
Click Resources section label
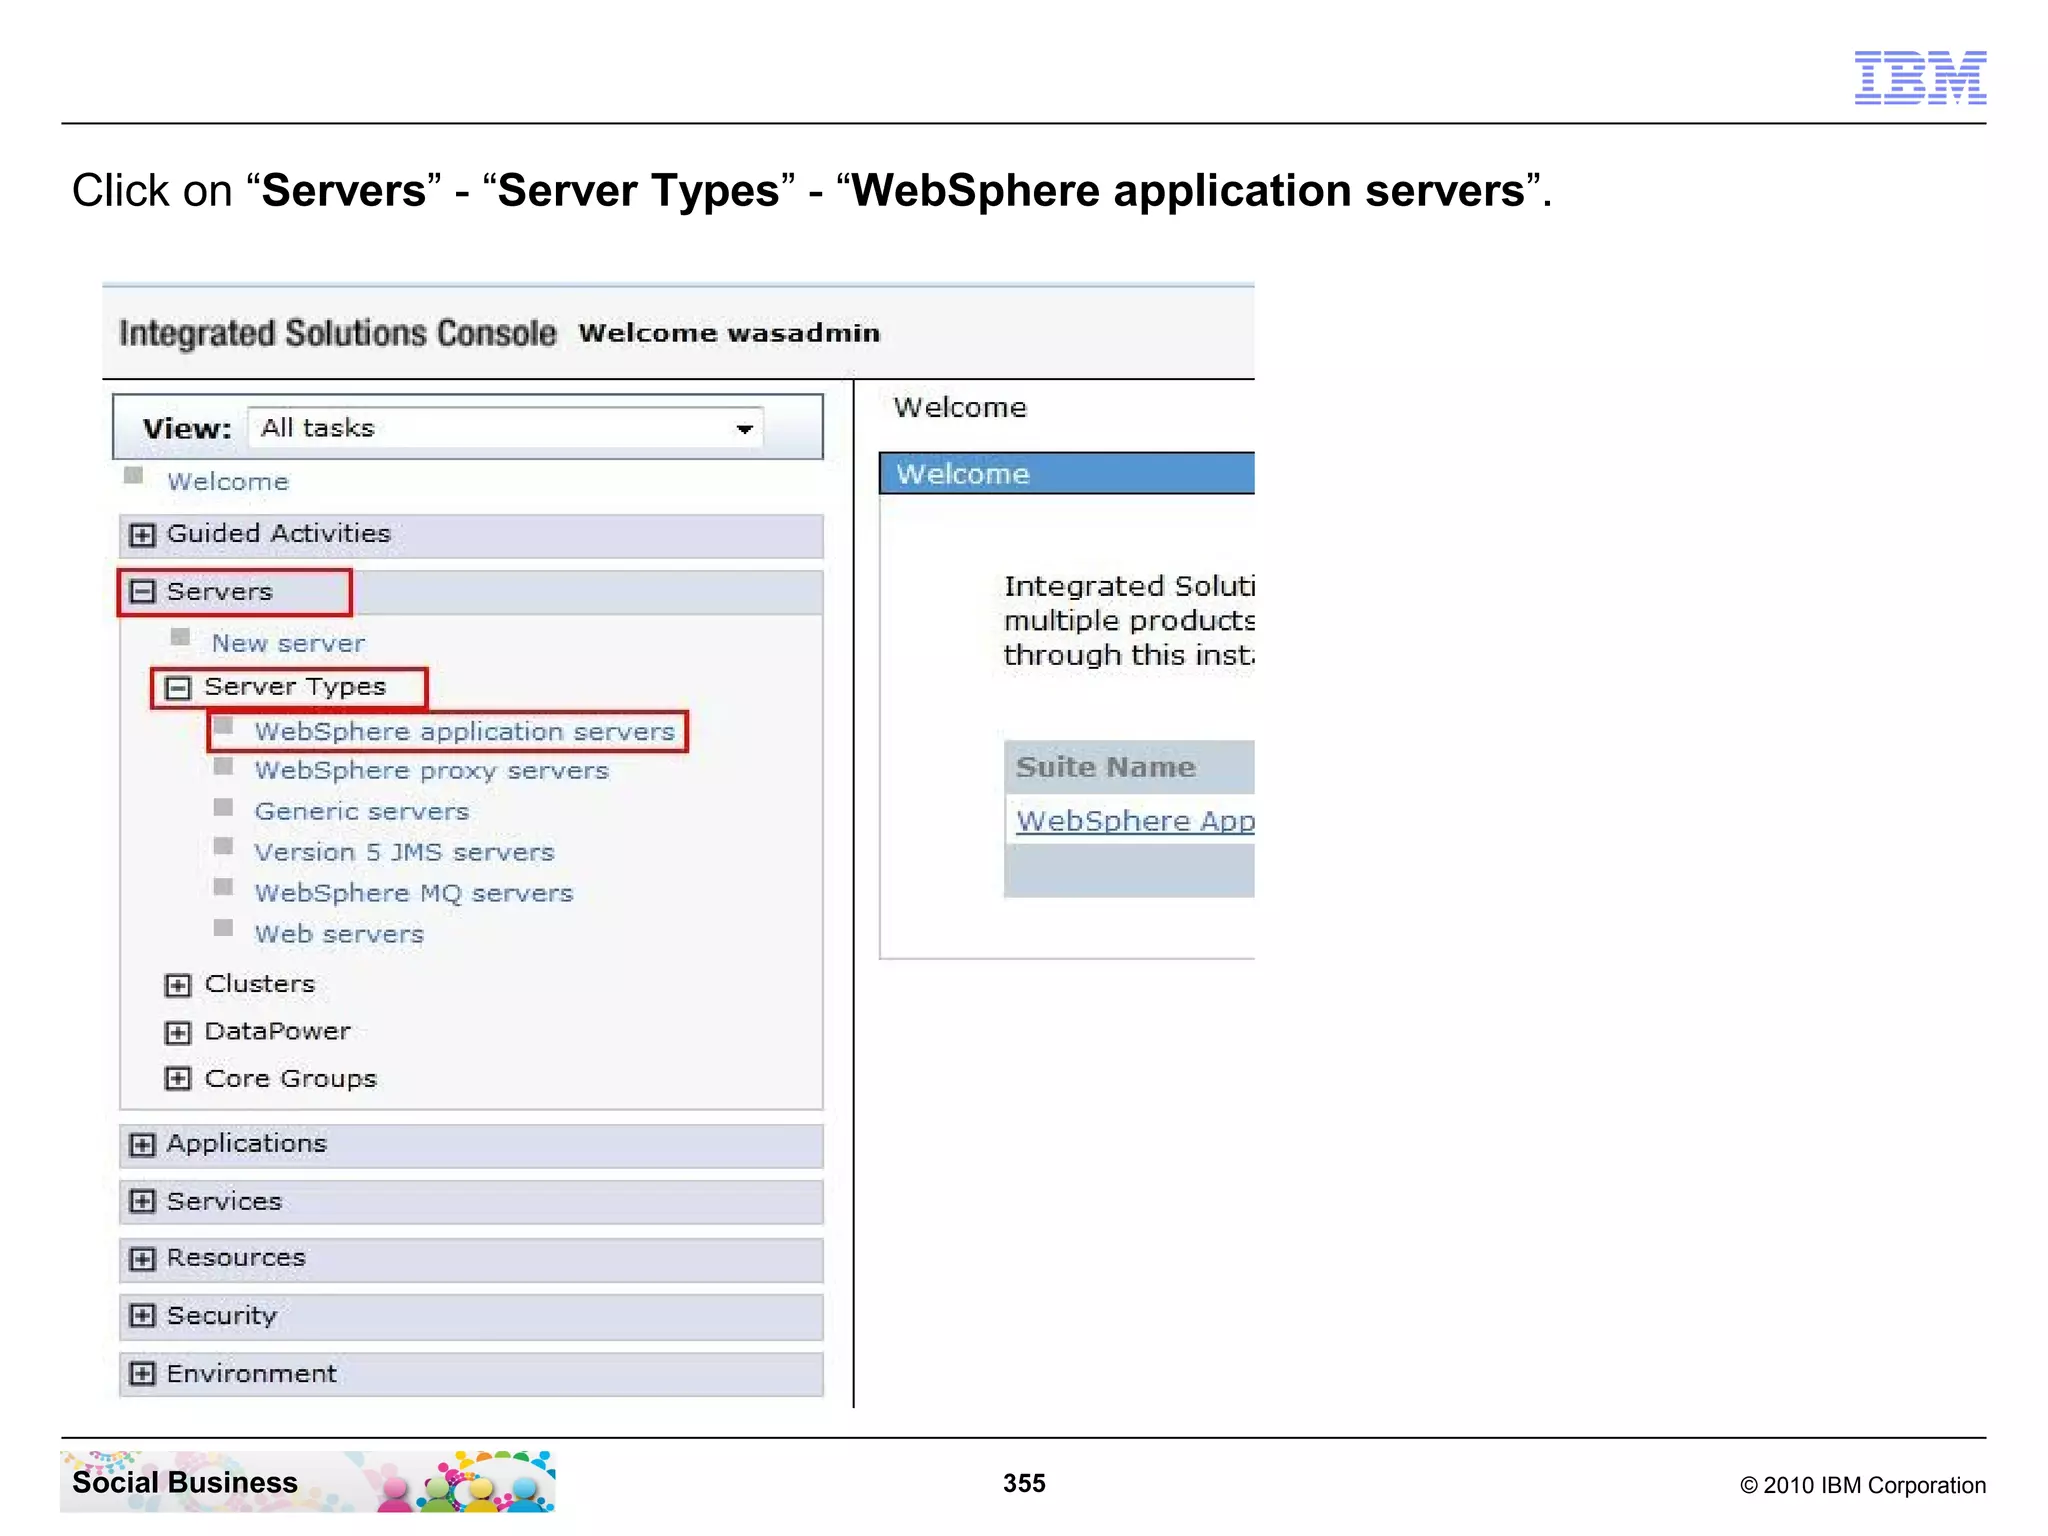point(236,1258)
